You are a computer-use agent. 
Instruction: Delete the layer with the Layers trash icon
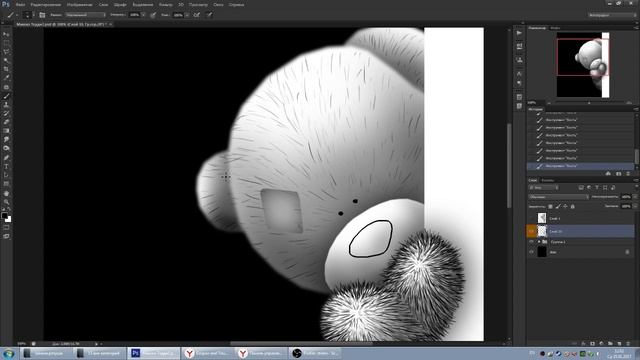click(x=628, y=344)
